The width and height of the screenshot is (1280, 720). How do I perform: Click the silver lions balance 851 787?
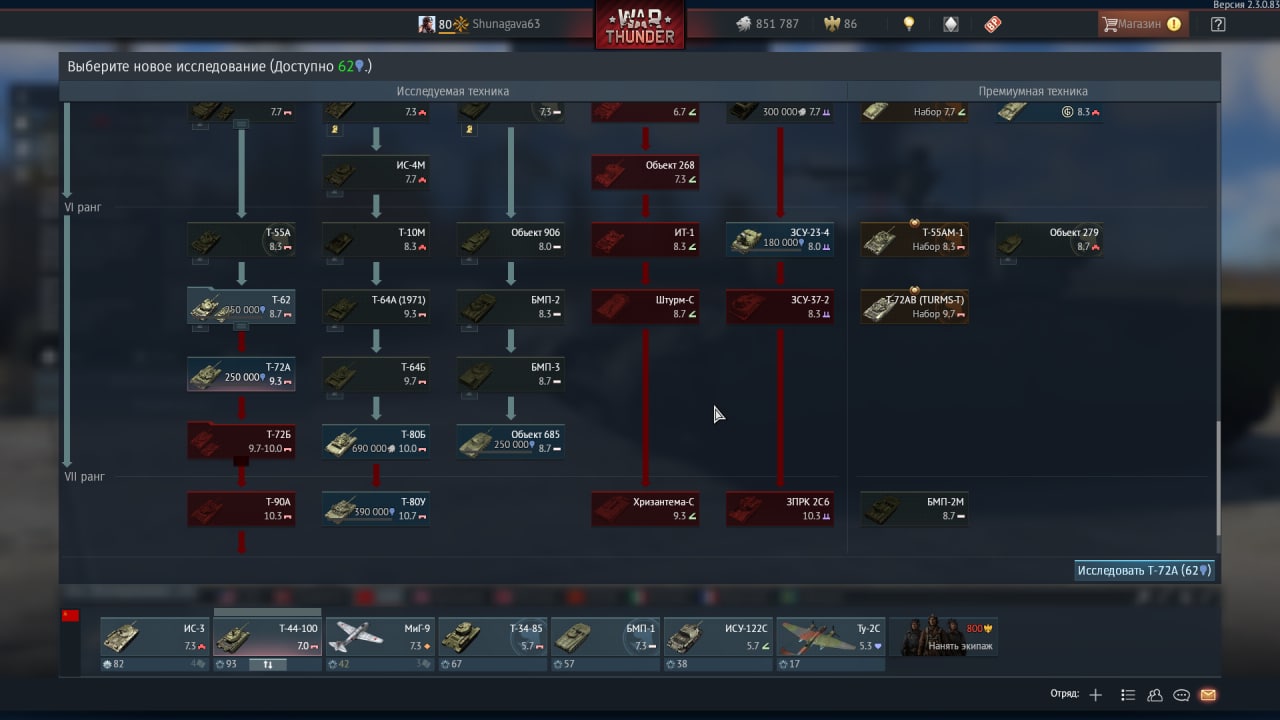pos(767,24)
